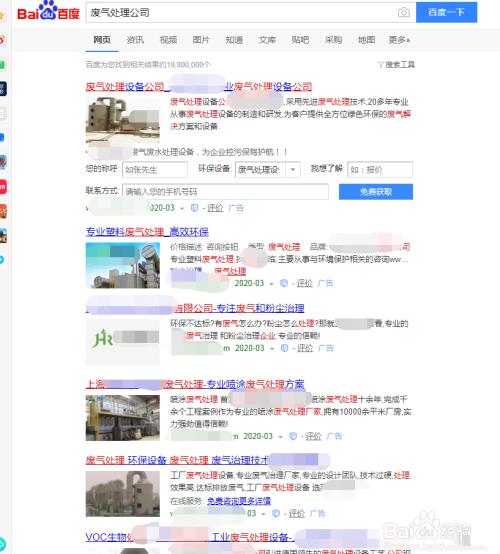This screenshot has height=554, width=500.
Task: Open the 环保设备 dropdown
Action: 268,170
